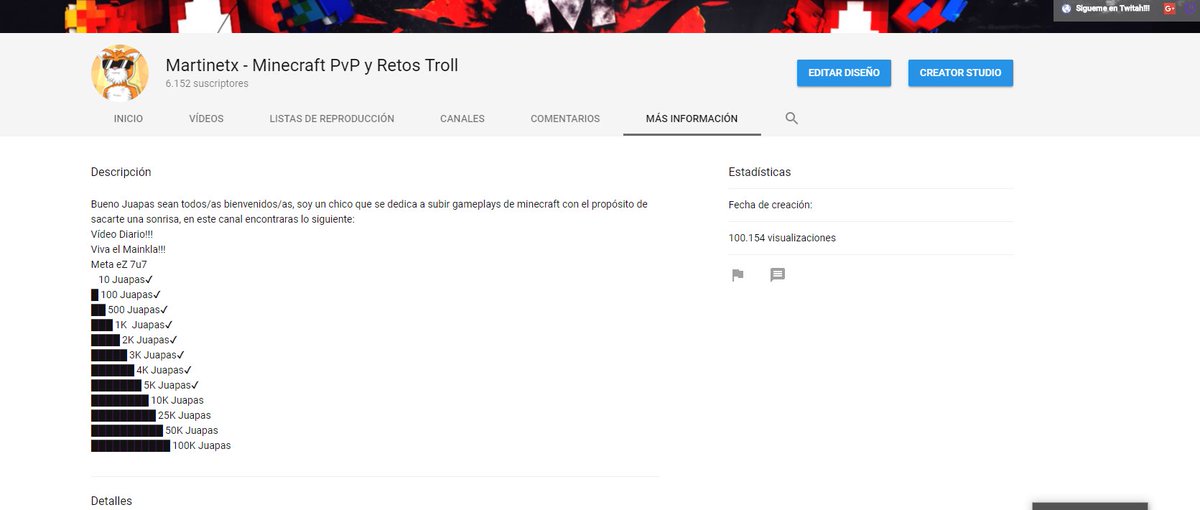Go to LISTAS DE REPRODUCCIÓN tab
The width and height of the screenshot is (1200, 510).
pyautogui.click(x=332, y=118)
